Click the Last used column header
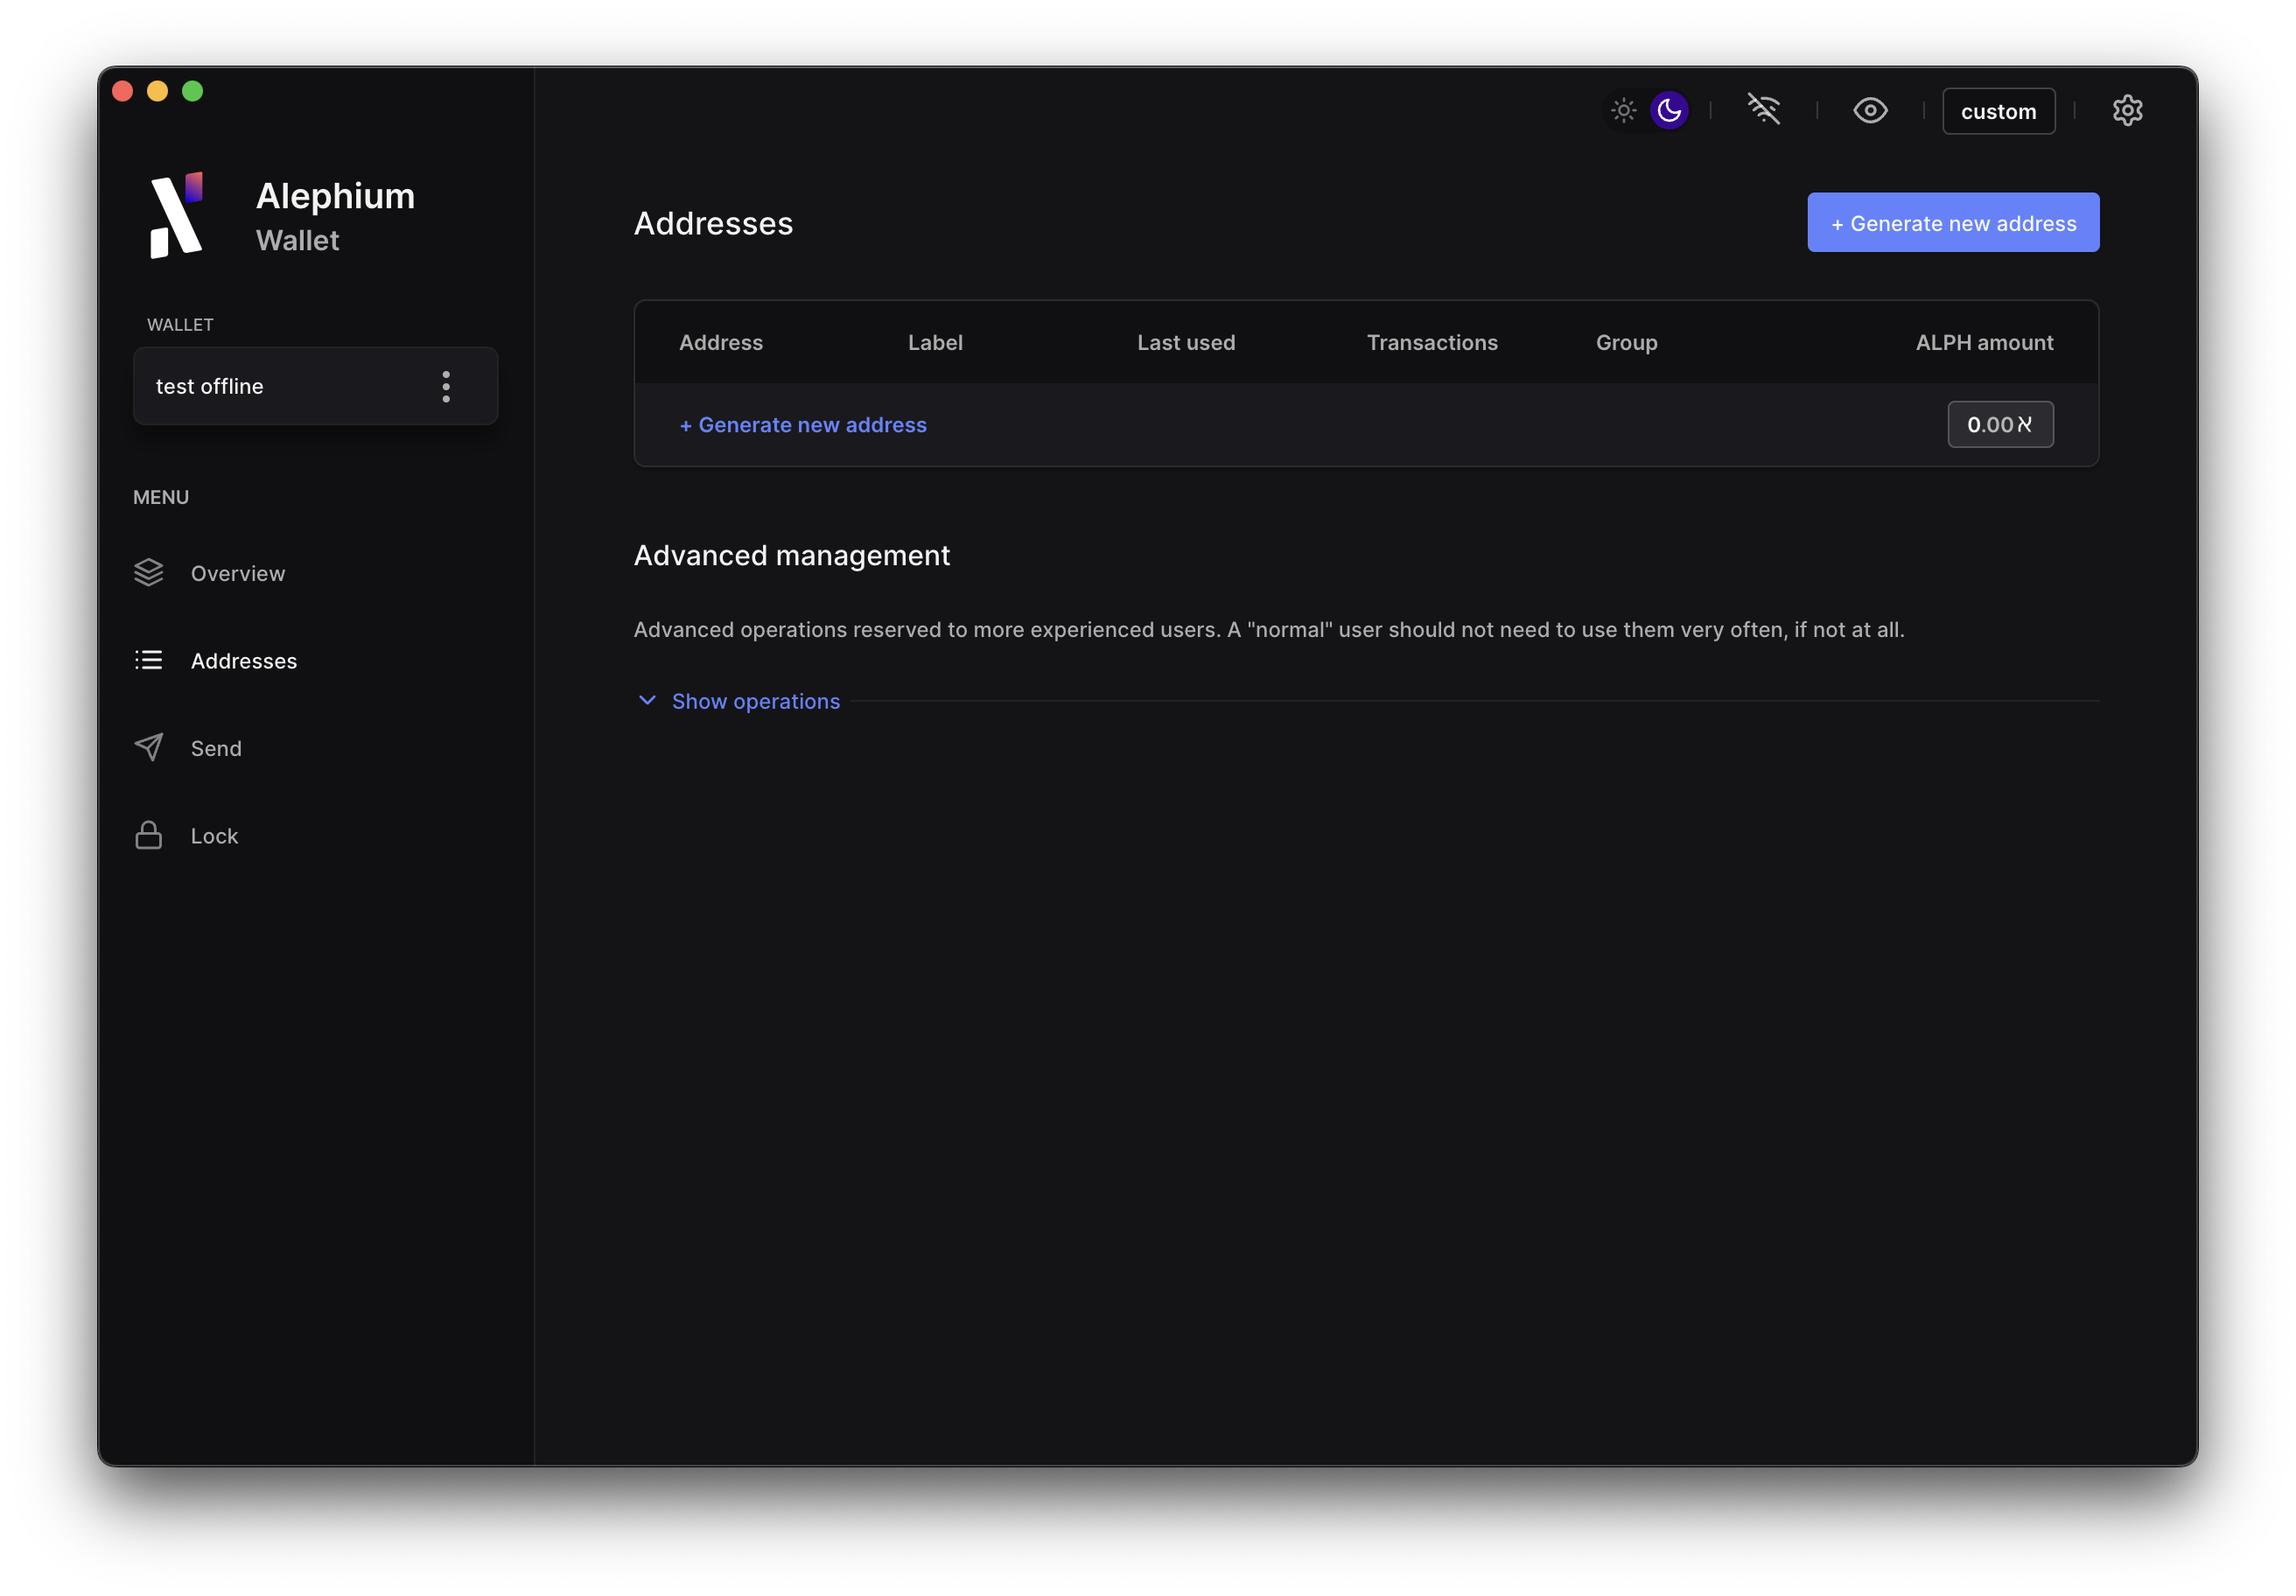 coord(1186,342)
